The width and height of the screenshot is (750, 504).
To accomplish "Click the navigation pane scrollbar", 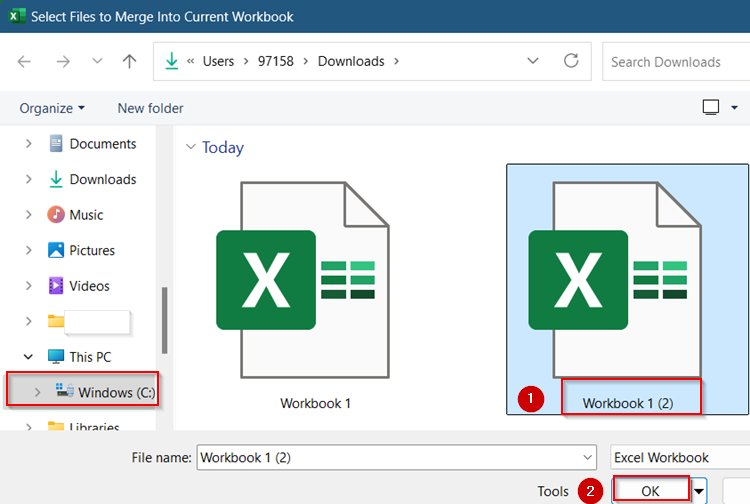I will click(x=165, y=320).
